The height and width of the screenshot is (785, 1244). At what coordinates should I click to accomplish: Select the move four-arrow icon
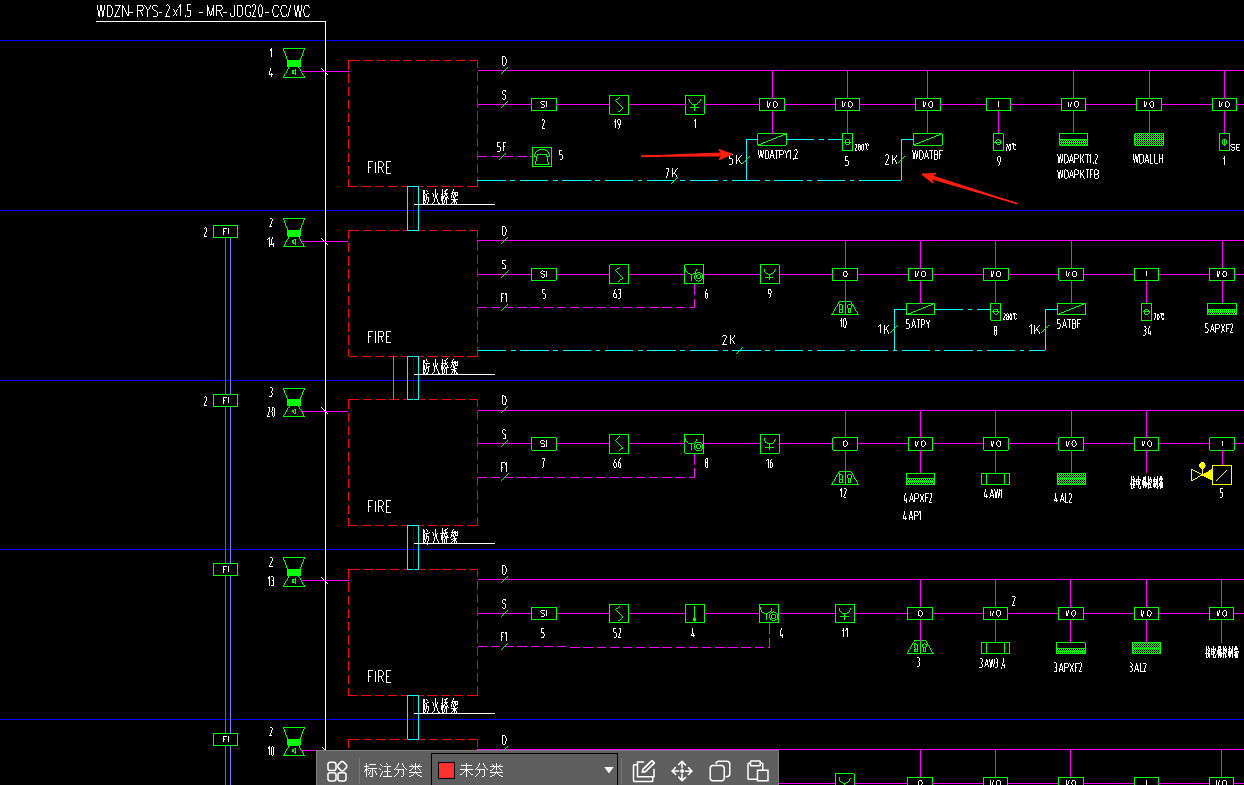pyautogui.click(x=682, y=771)
